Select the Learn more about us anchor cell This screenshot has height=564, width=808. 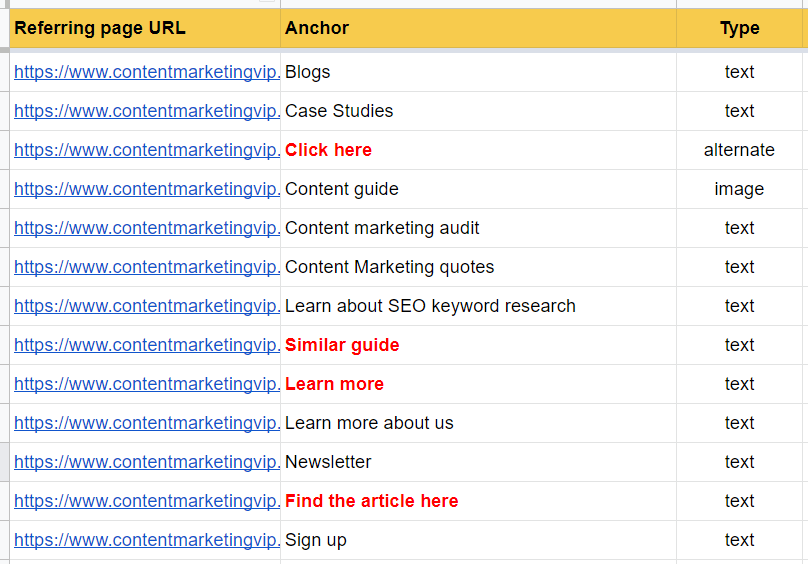coord(478,423)
